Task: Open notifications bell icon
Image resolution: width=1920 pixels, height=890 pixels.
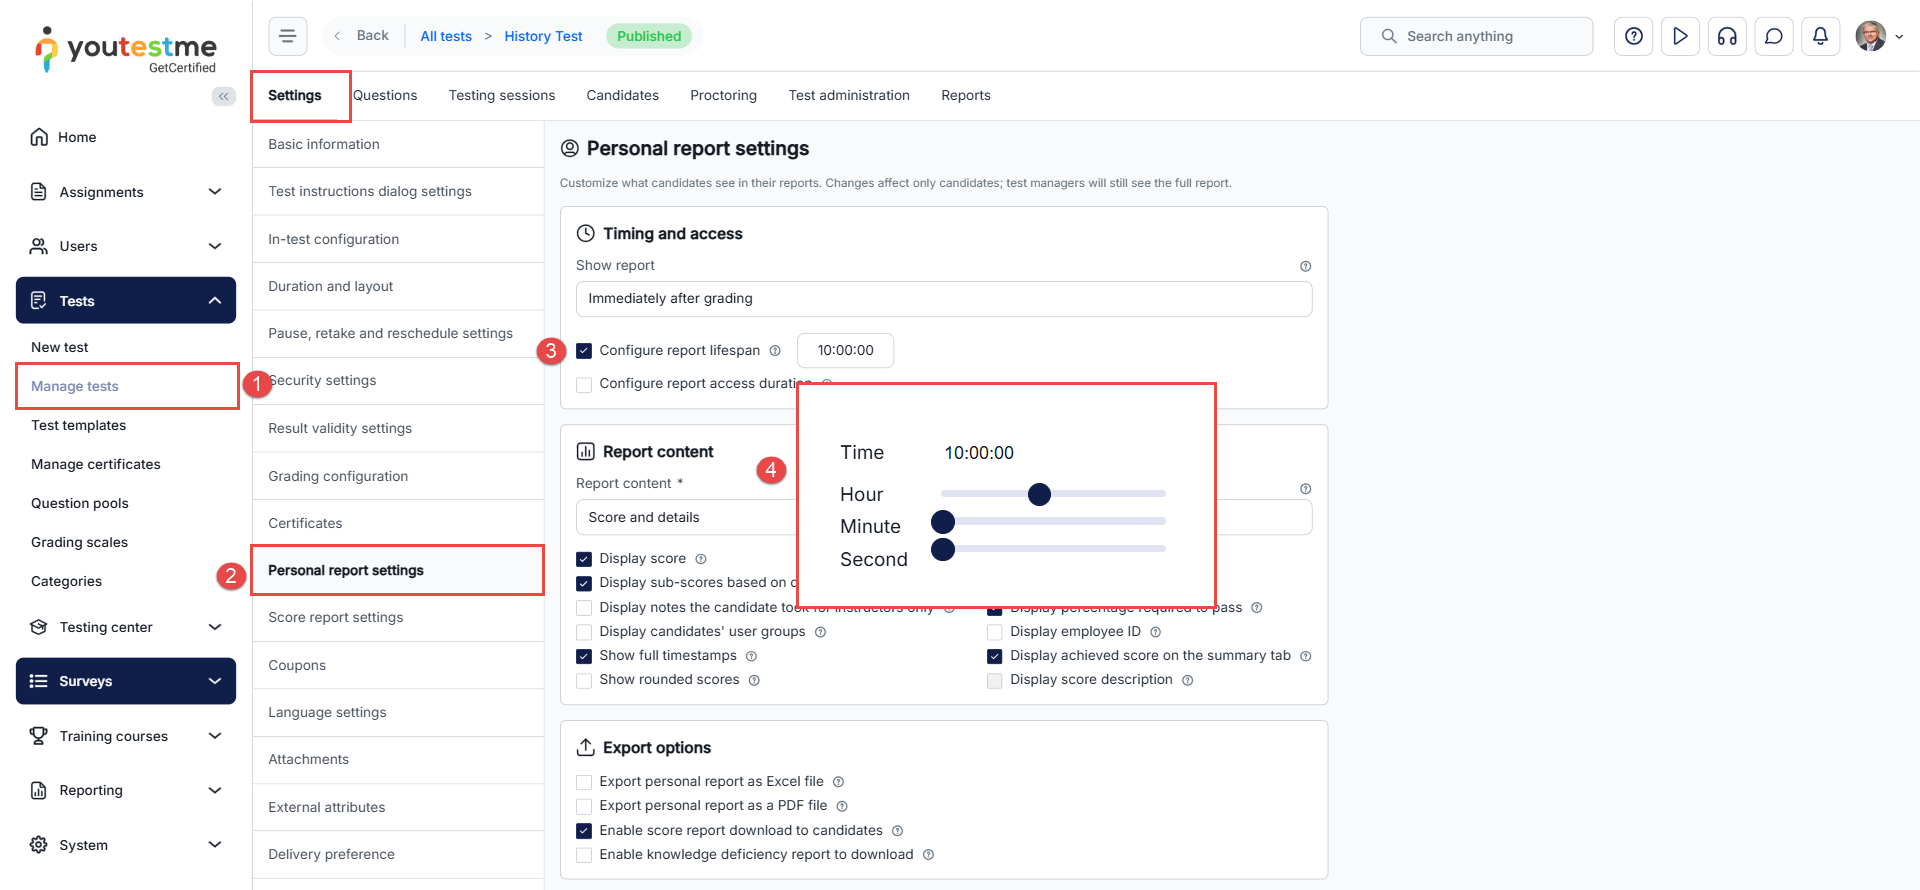Action: click(x=1820, y=36)
